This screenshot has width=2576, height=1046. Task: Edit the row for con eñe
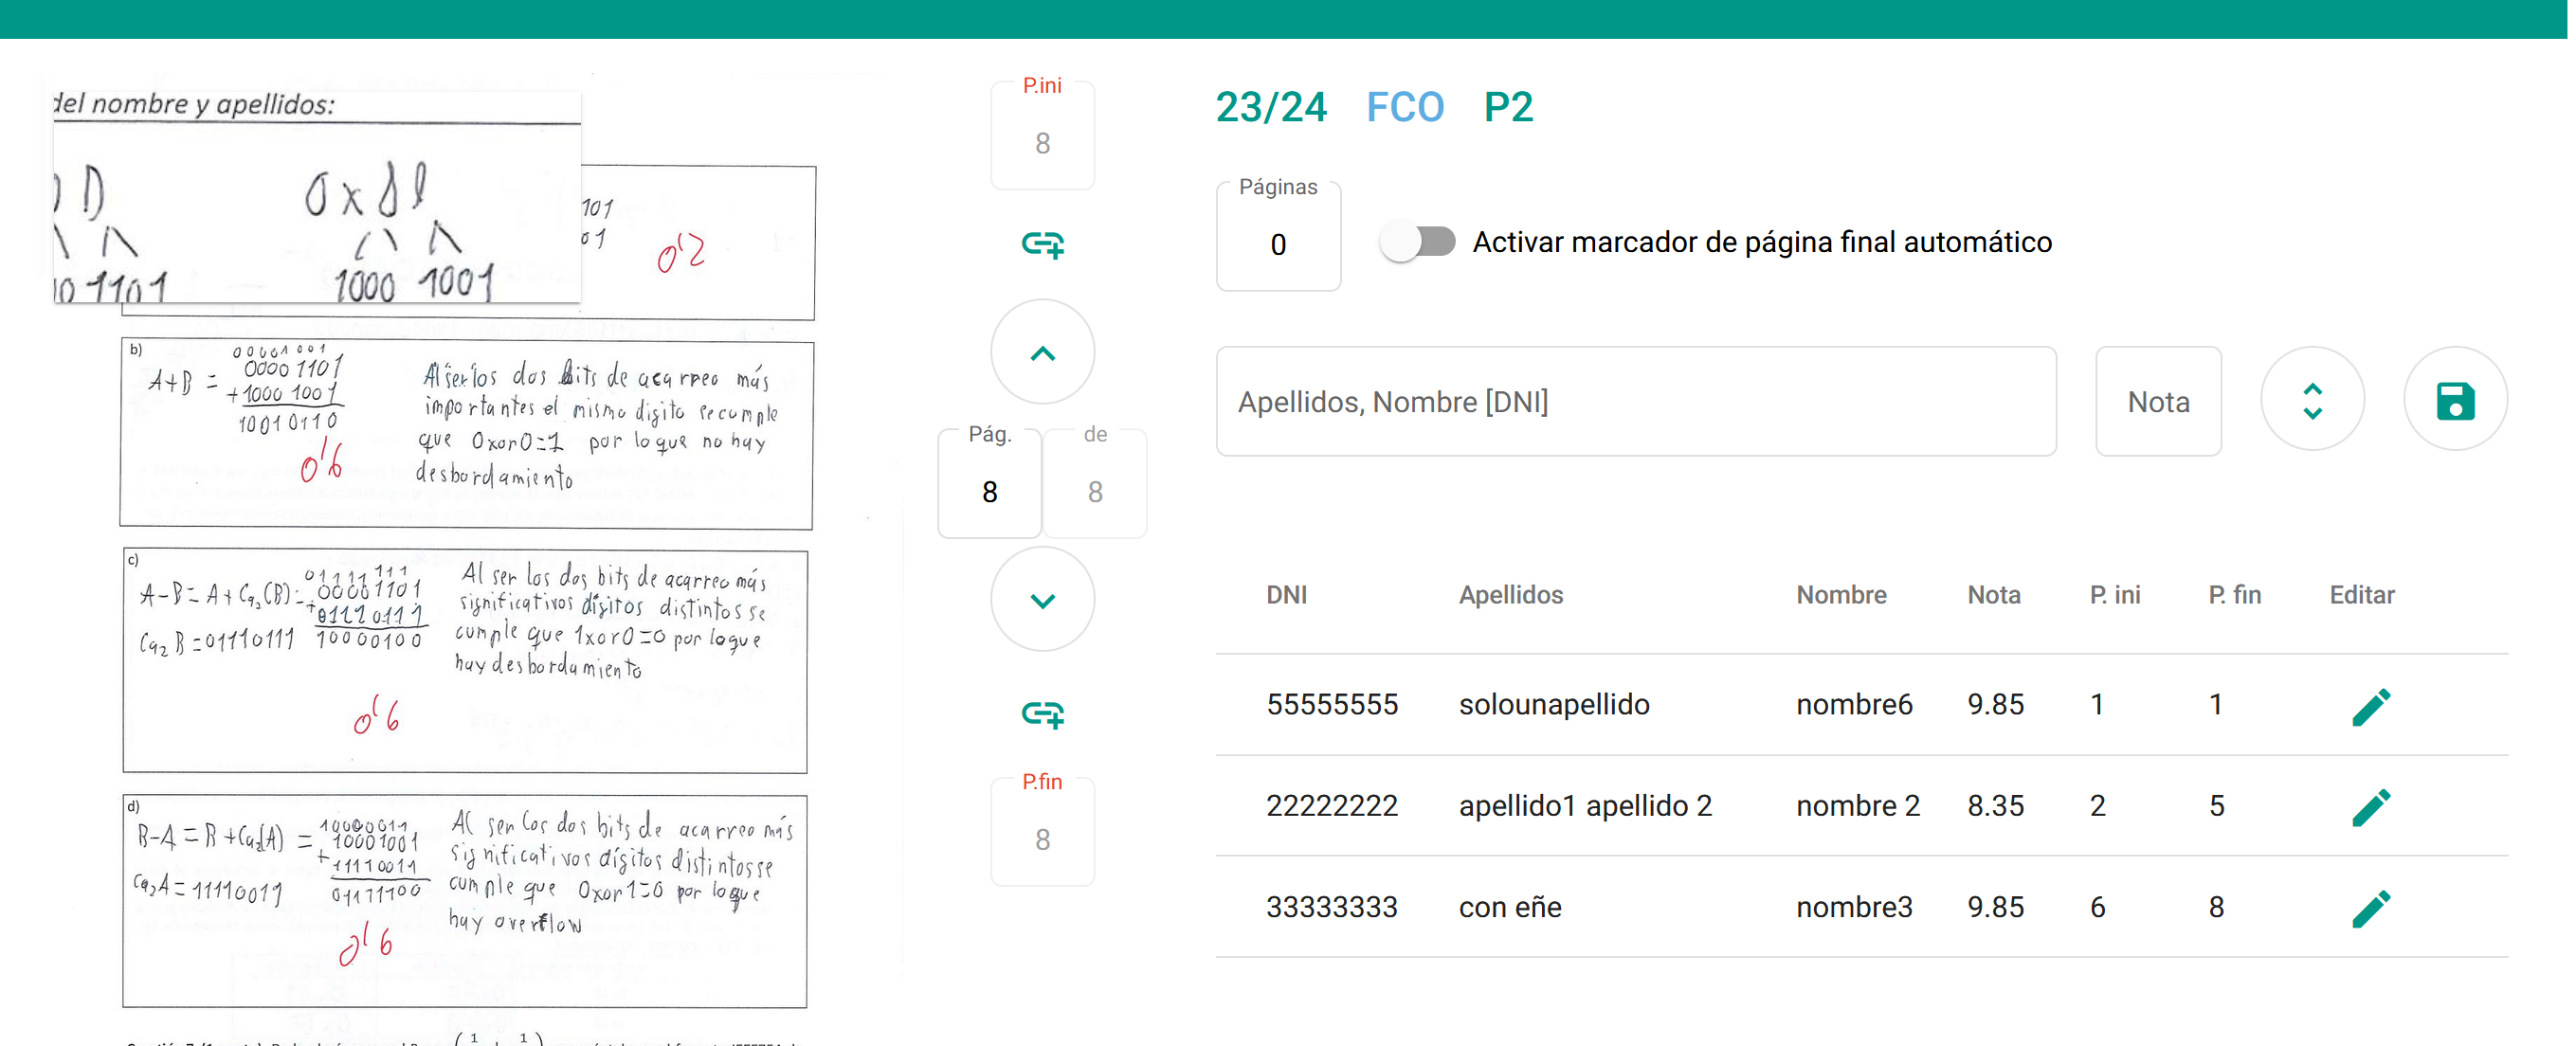2370,907
